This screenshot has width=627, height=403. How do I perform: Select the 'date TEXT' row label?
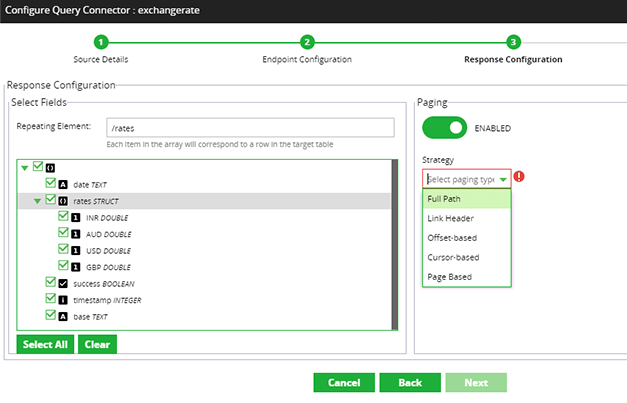tap(90, 185)
